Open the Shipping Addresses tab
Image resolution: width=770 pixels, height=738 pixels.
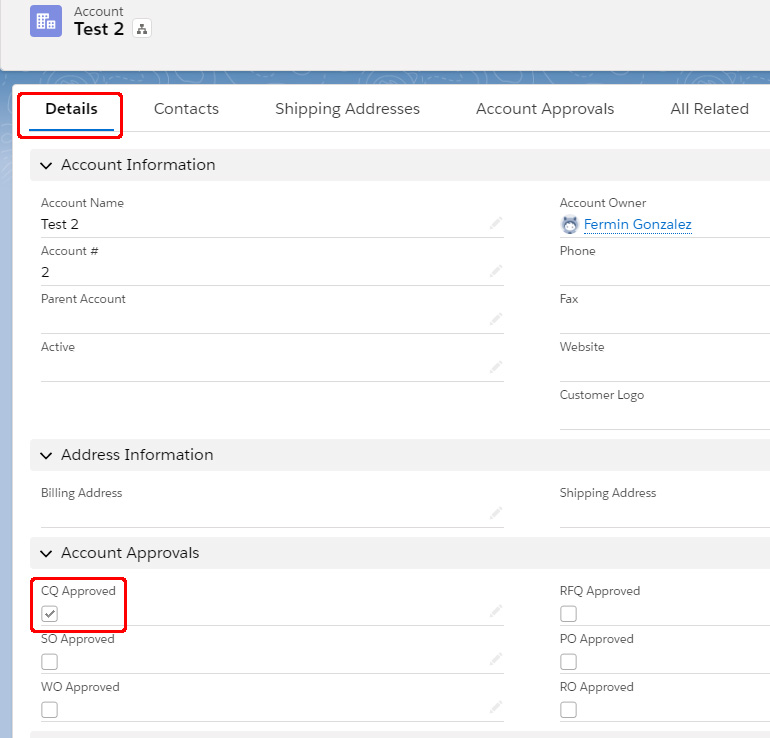coord(347,109)
